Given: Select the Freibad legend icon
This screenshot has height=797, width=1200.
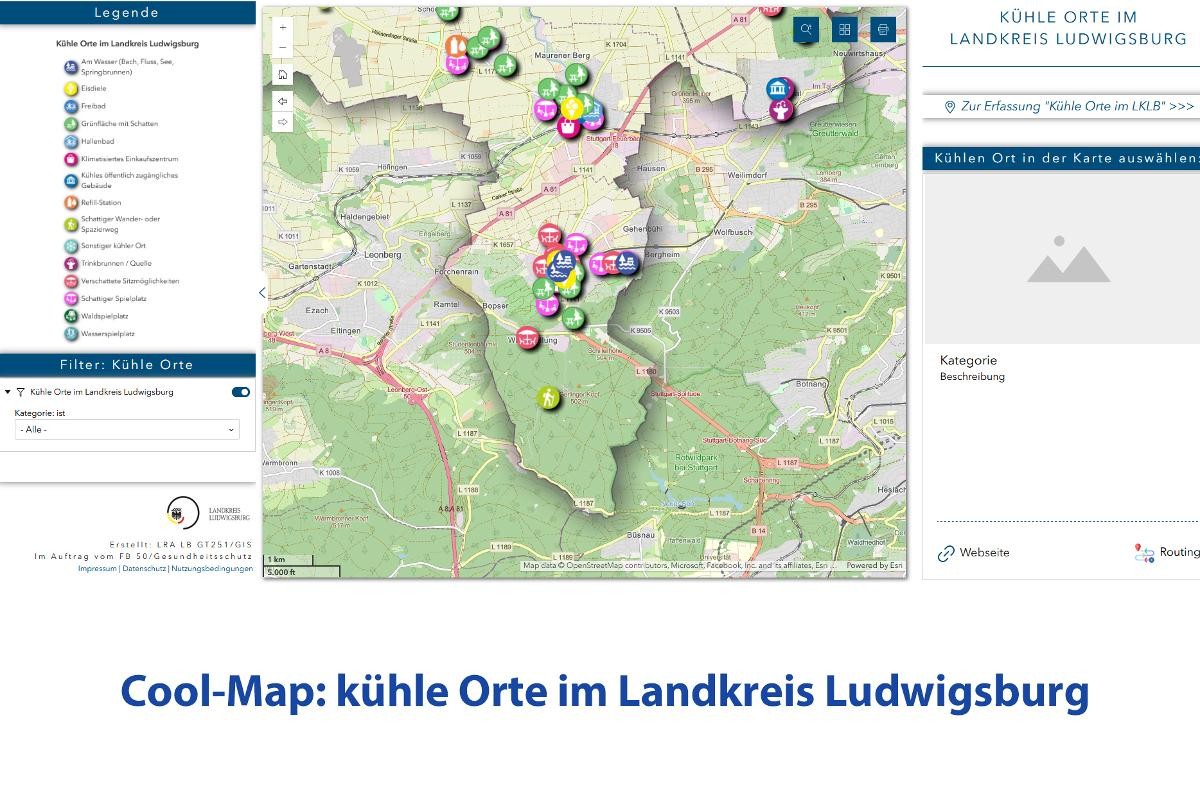Looking at the screenshot, I should [x=70, y=105].
